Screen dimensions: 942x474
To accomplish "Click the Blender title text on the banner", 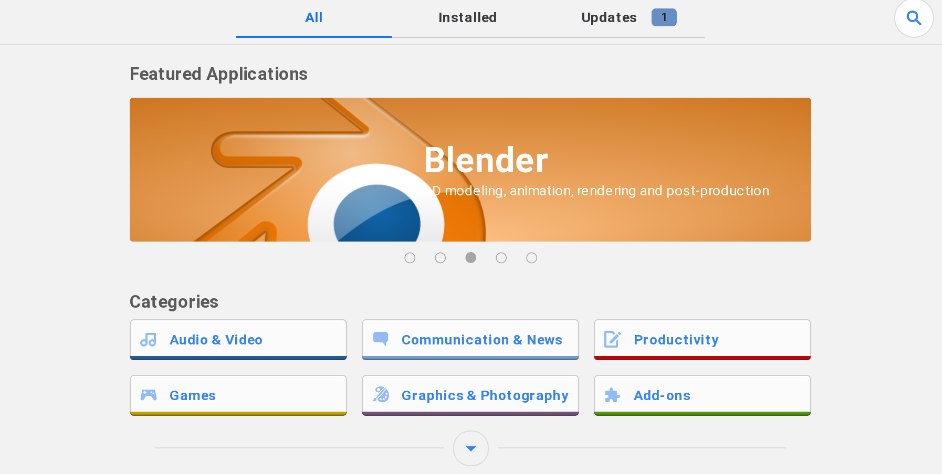I will [x=486, y=160].
